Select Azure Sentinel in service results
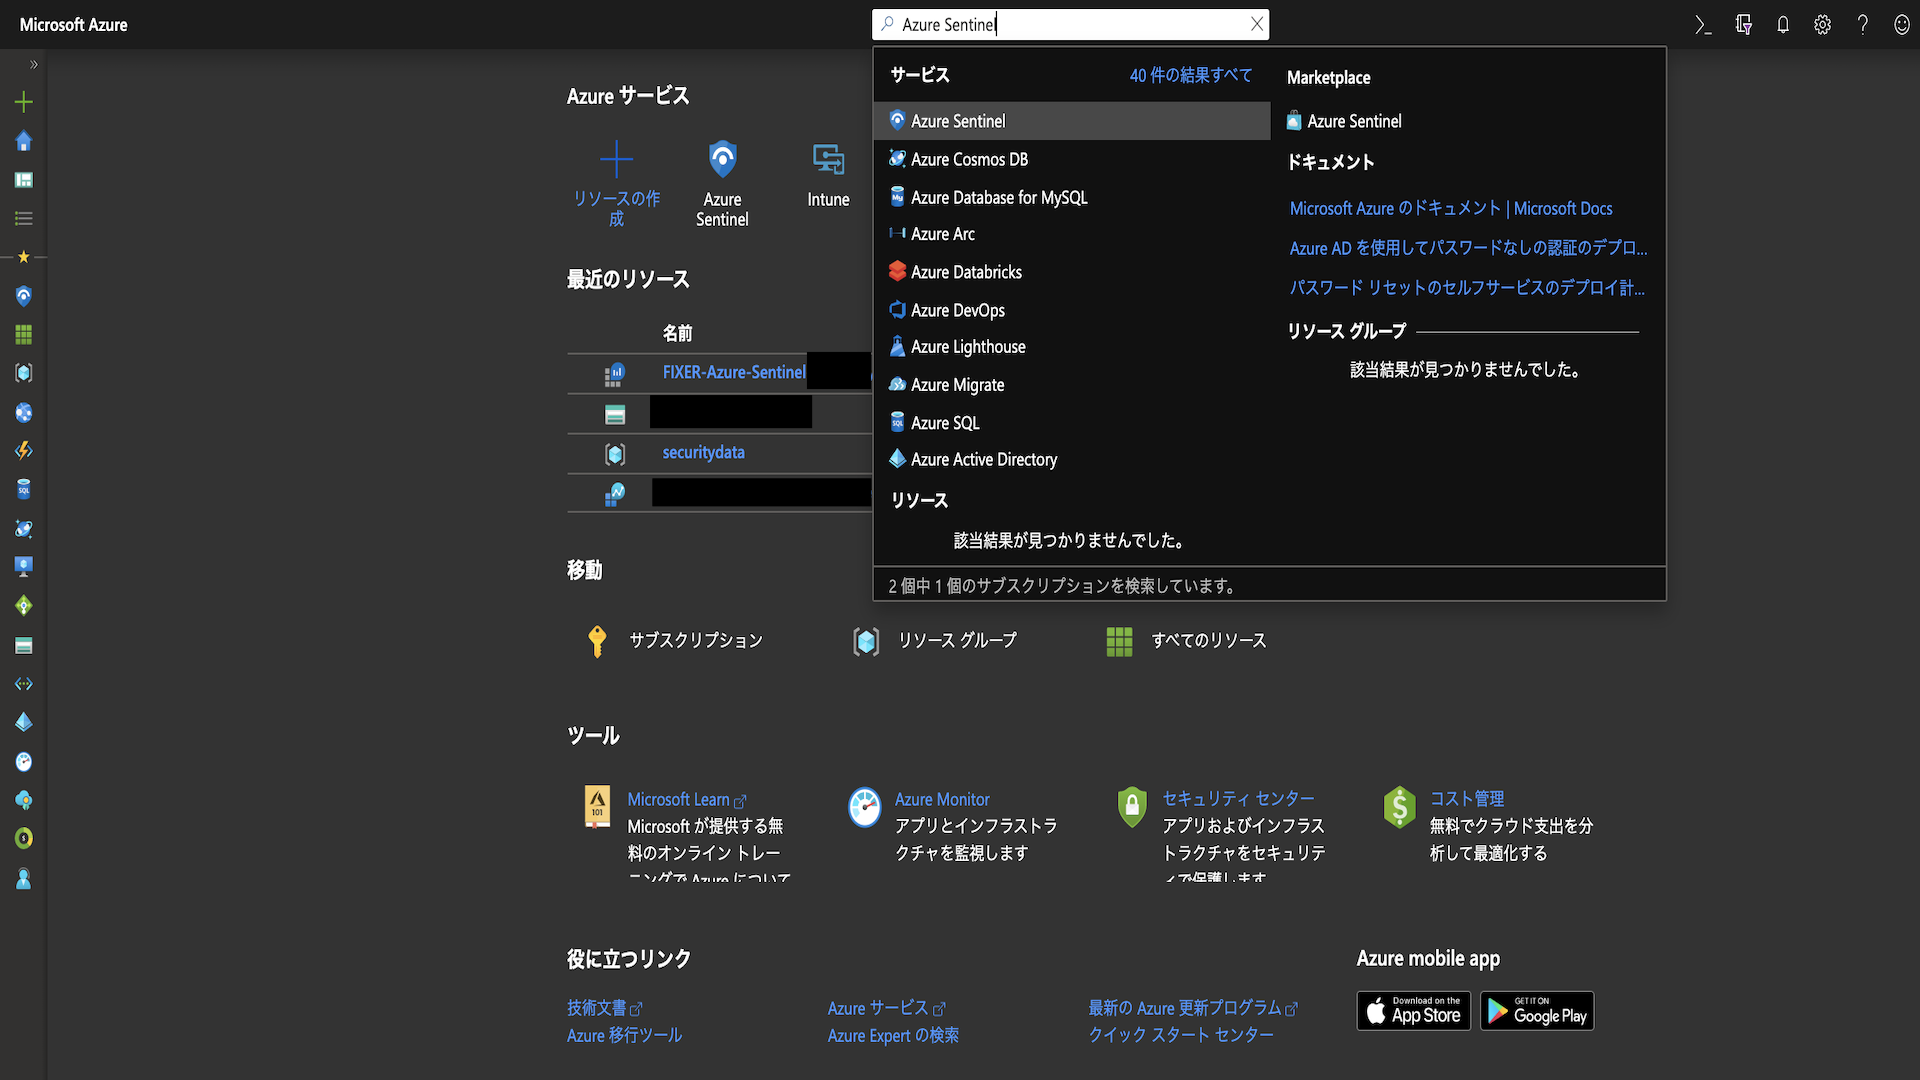 point(958,121)
